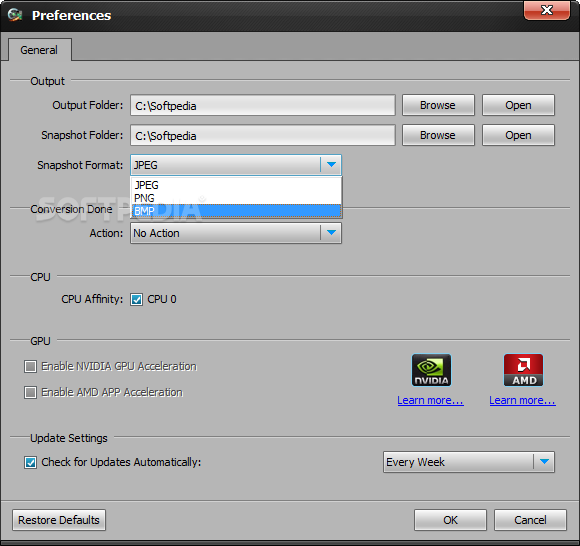
Task: Browse for the Snapshot Folder
Action: [438, 135]
